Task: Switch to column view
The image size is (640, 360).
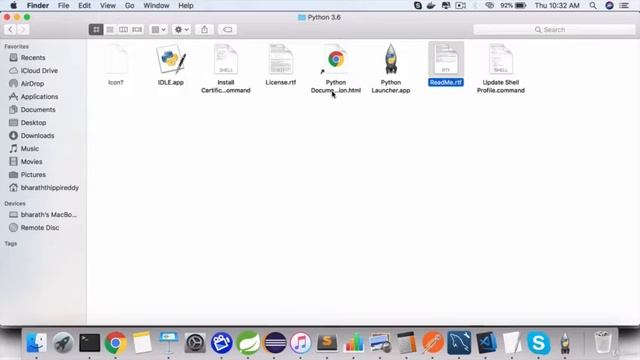Action: click(x=123, y=29)
